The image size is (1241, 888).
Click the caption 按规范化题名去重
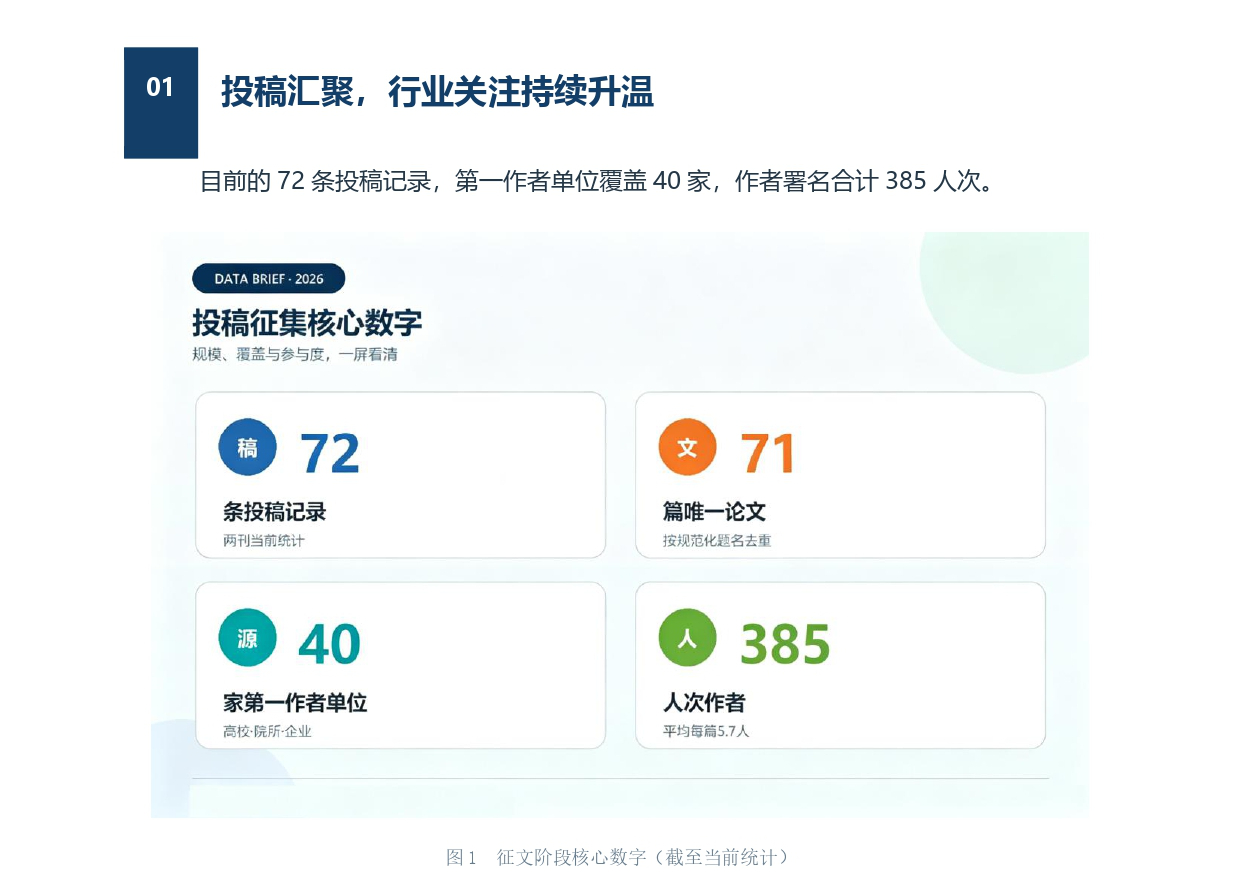717,541
